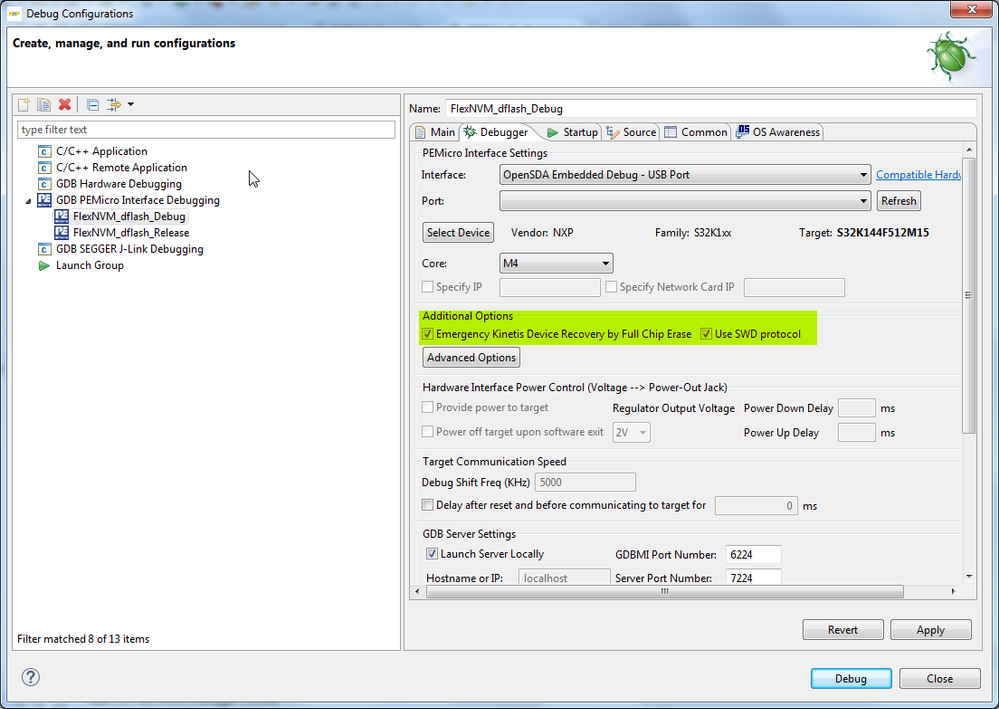Open the OS Awareness tab

pyautogui.click(x=778, y=132)
